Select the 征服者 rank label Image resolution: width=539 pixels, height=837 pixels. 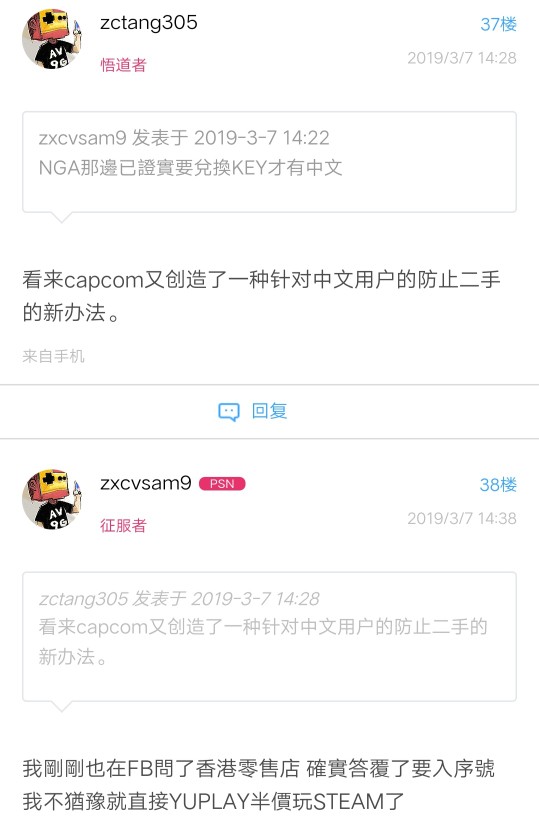point(123,525)
